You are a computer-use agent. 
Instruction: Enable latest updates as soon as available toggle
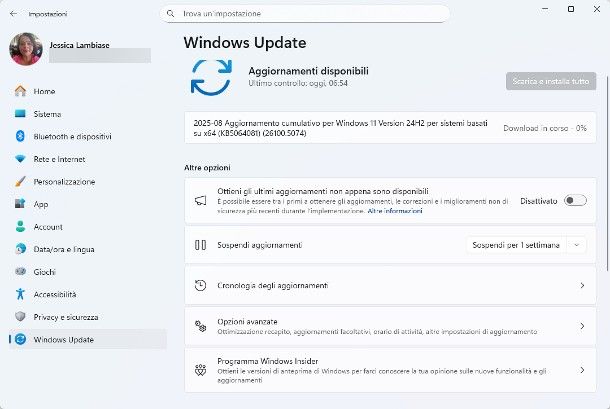click(575, 201)
